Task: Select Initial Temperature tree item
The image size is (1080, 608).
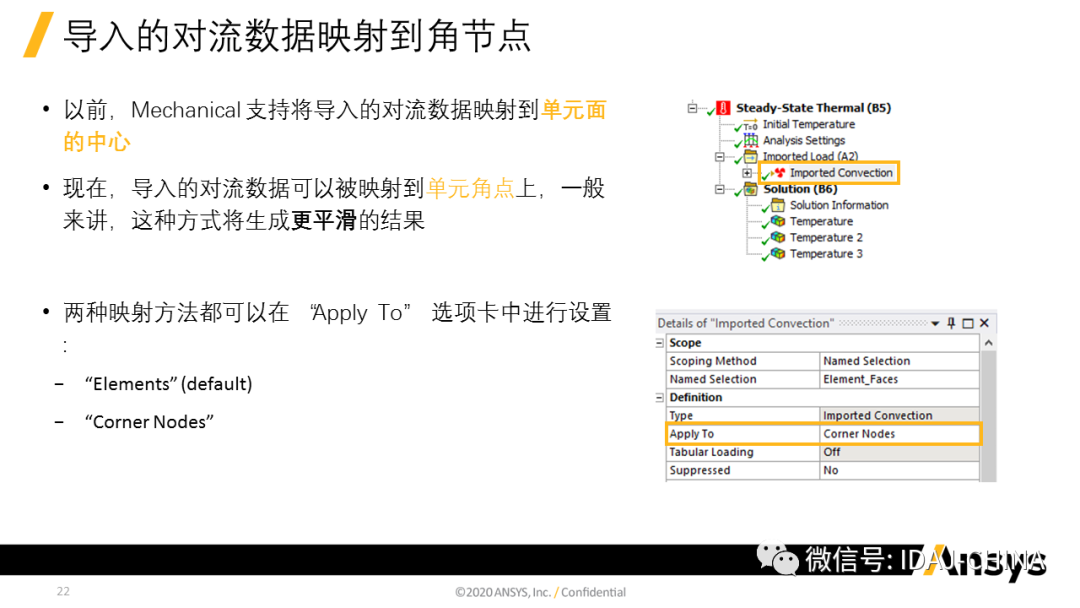Action: pyautogui.click(x=809, y=125)
